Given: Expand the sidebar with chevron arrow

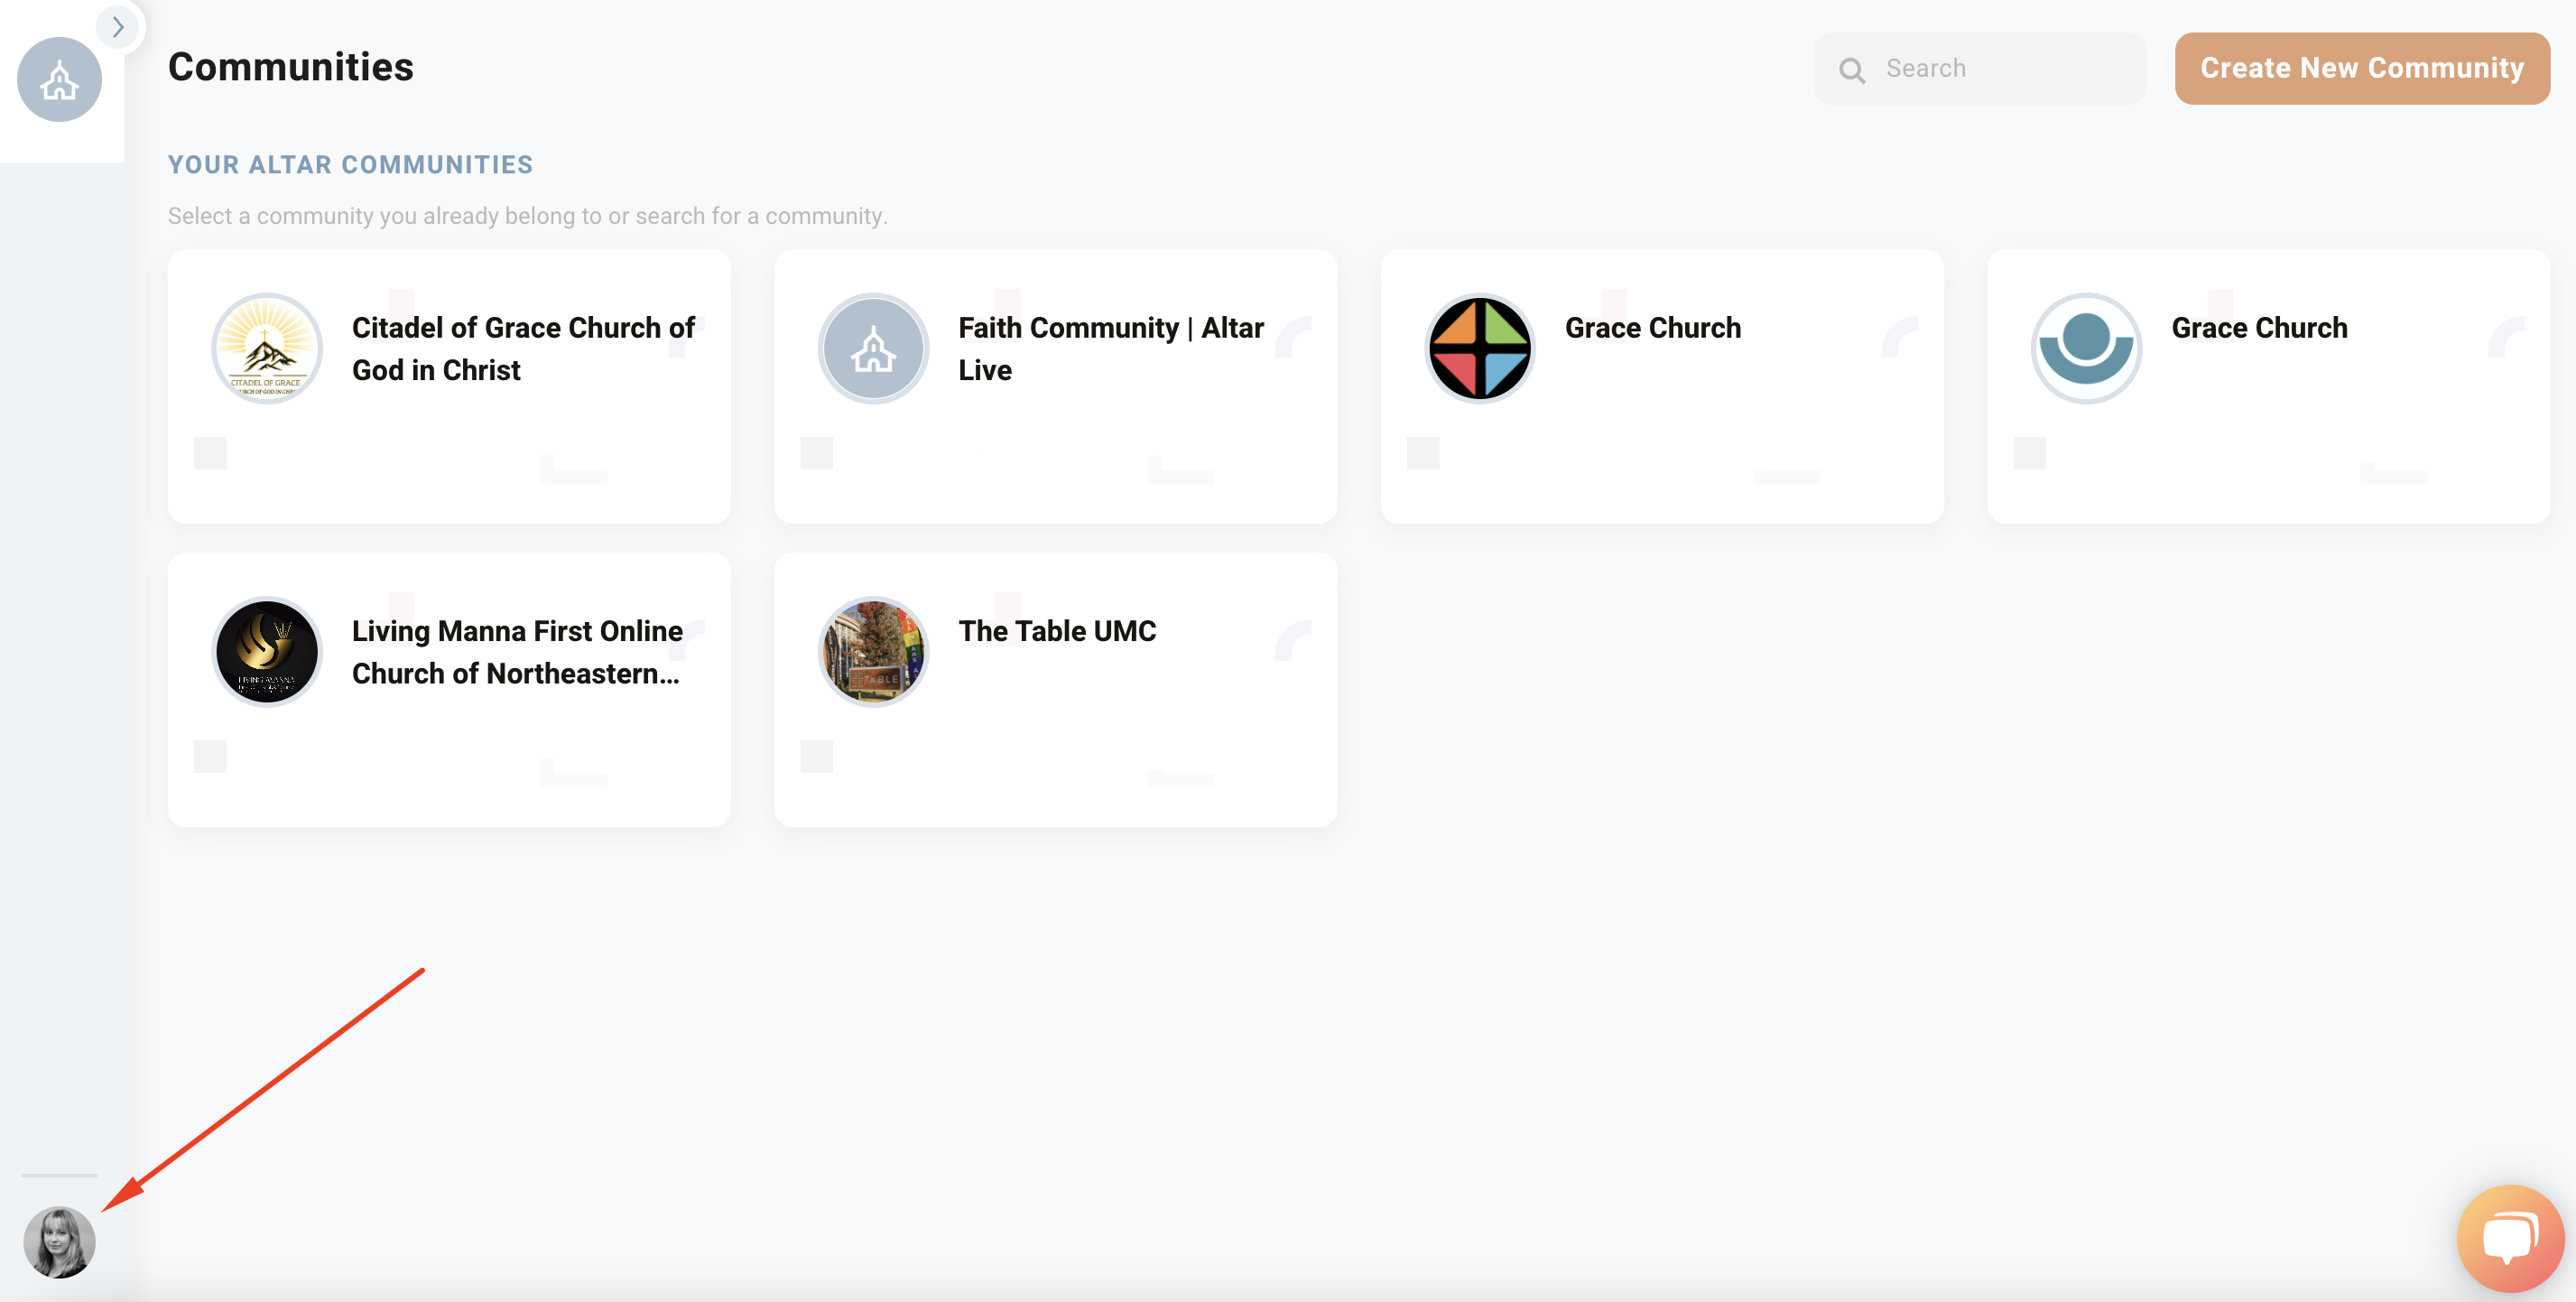Looking at the screenshot, I should [118, 27].
